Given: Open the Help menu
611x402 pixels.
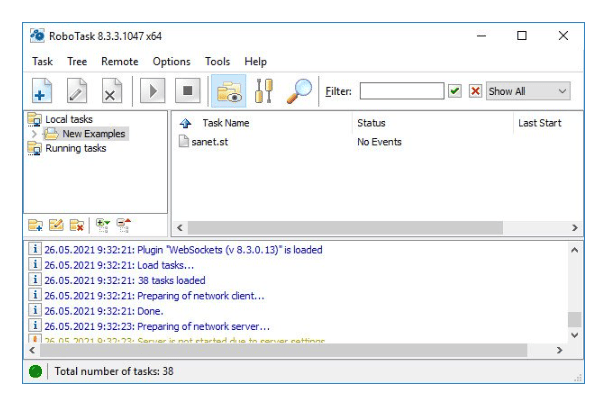Looking at the screenshot, I should (x=256, y=62).
